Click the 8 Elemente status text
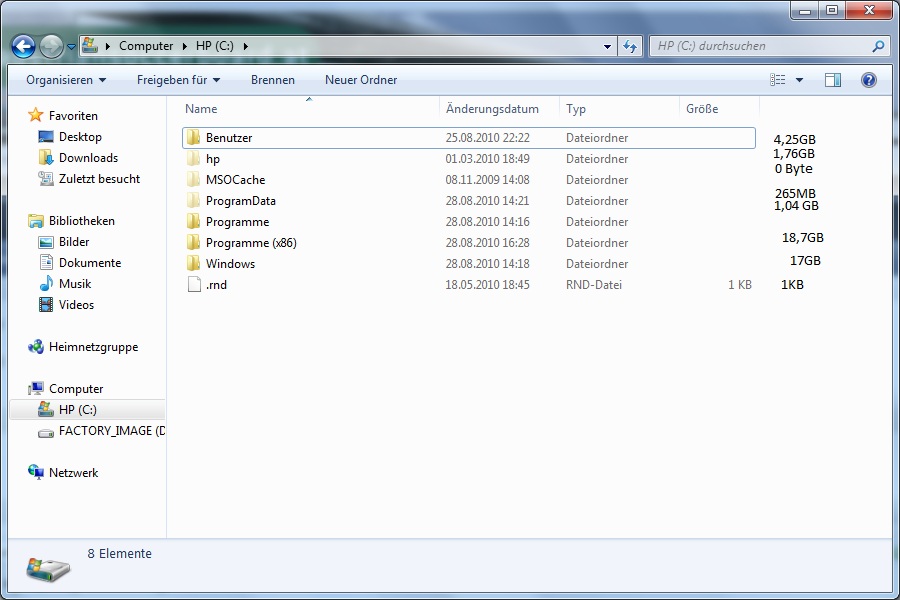 pos(119,553)
